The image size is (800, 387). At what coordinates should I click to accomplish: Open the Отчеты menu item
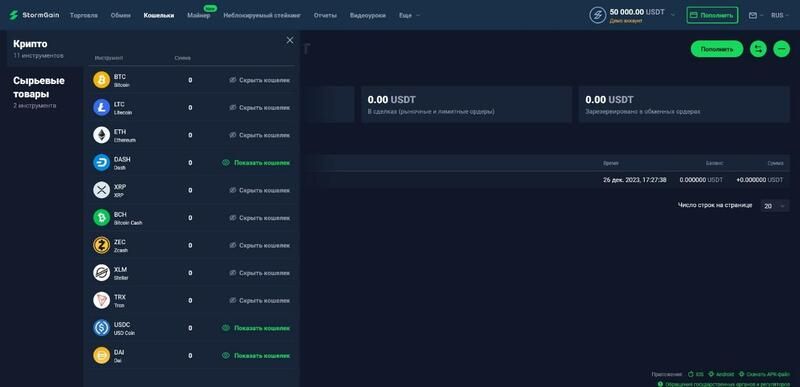[325, 15]
